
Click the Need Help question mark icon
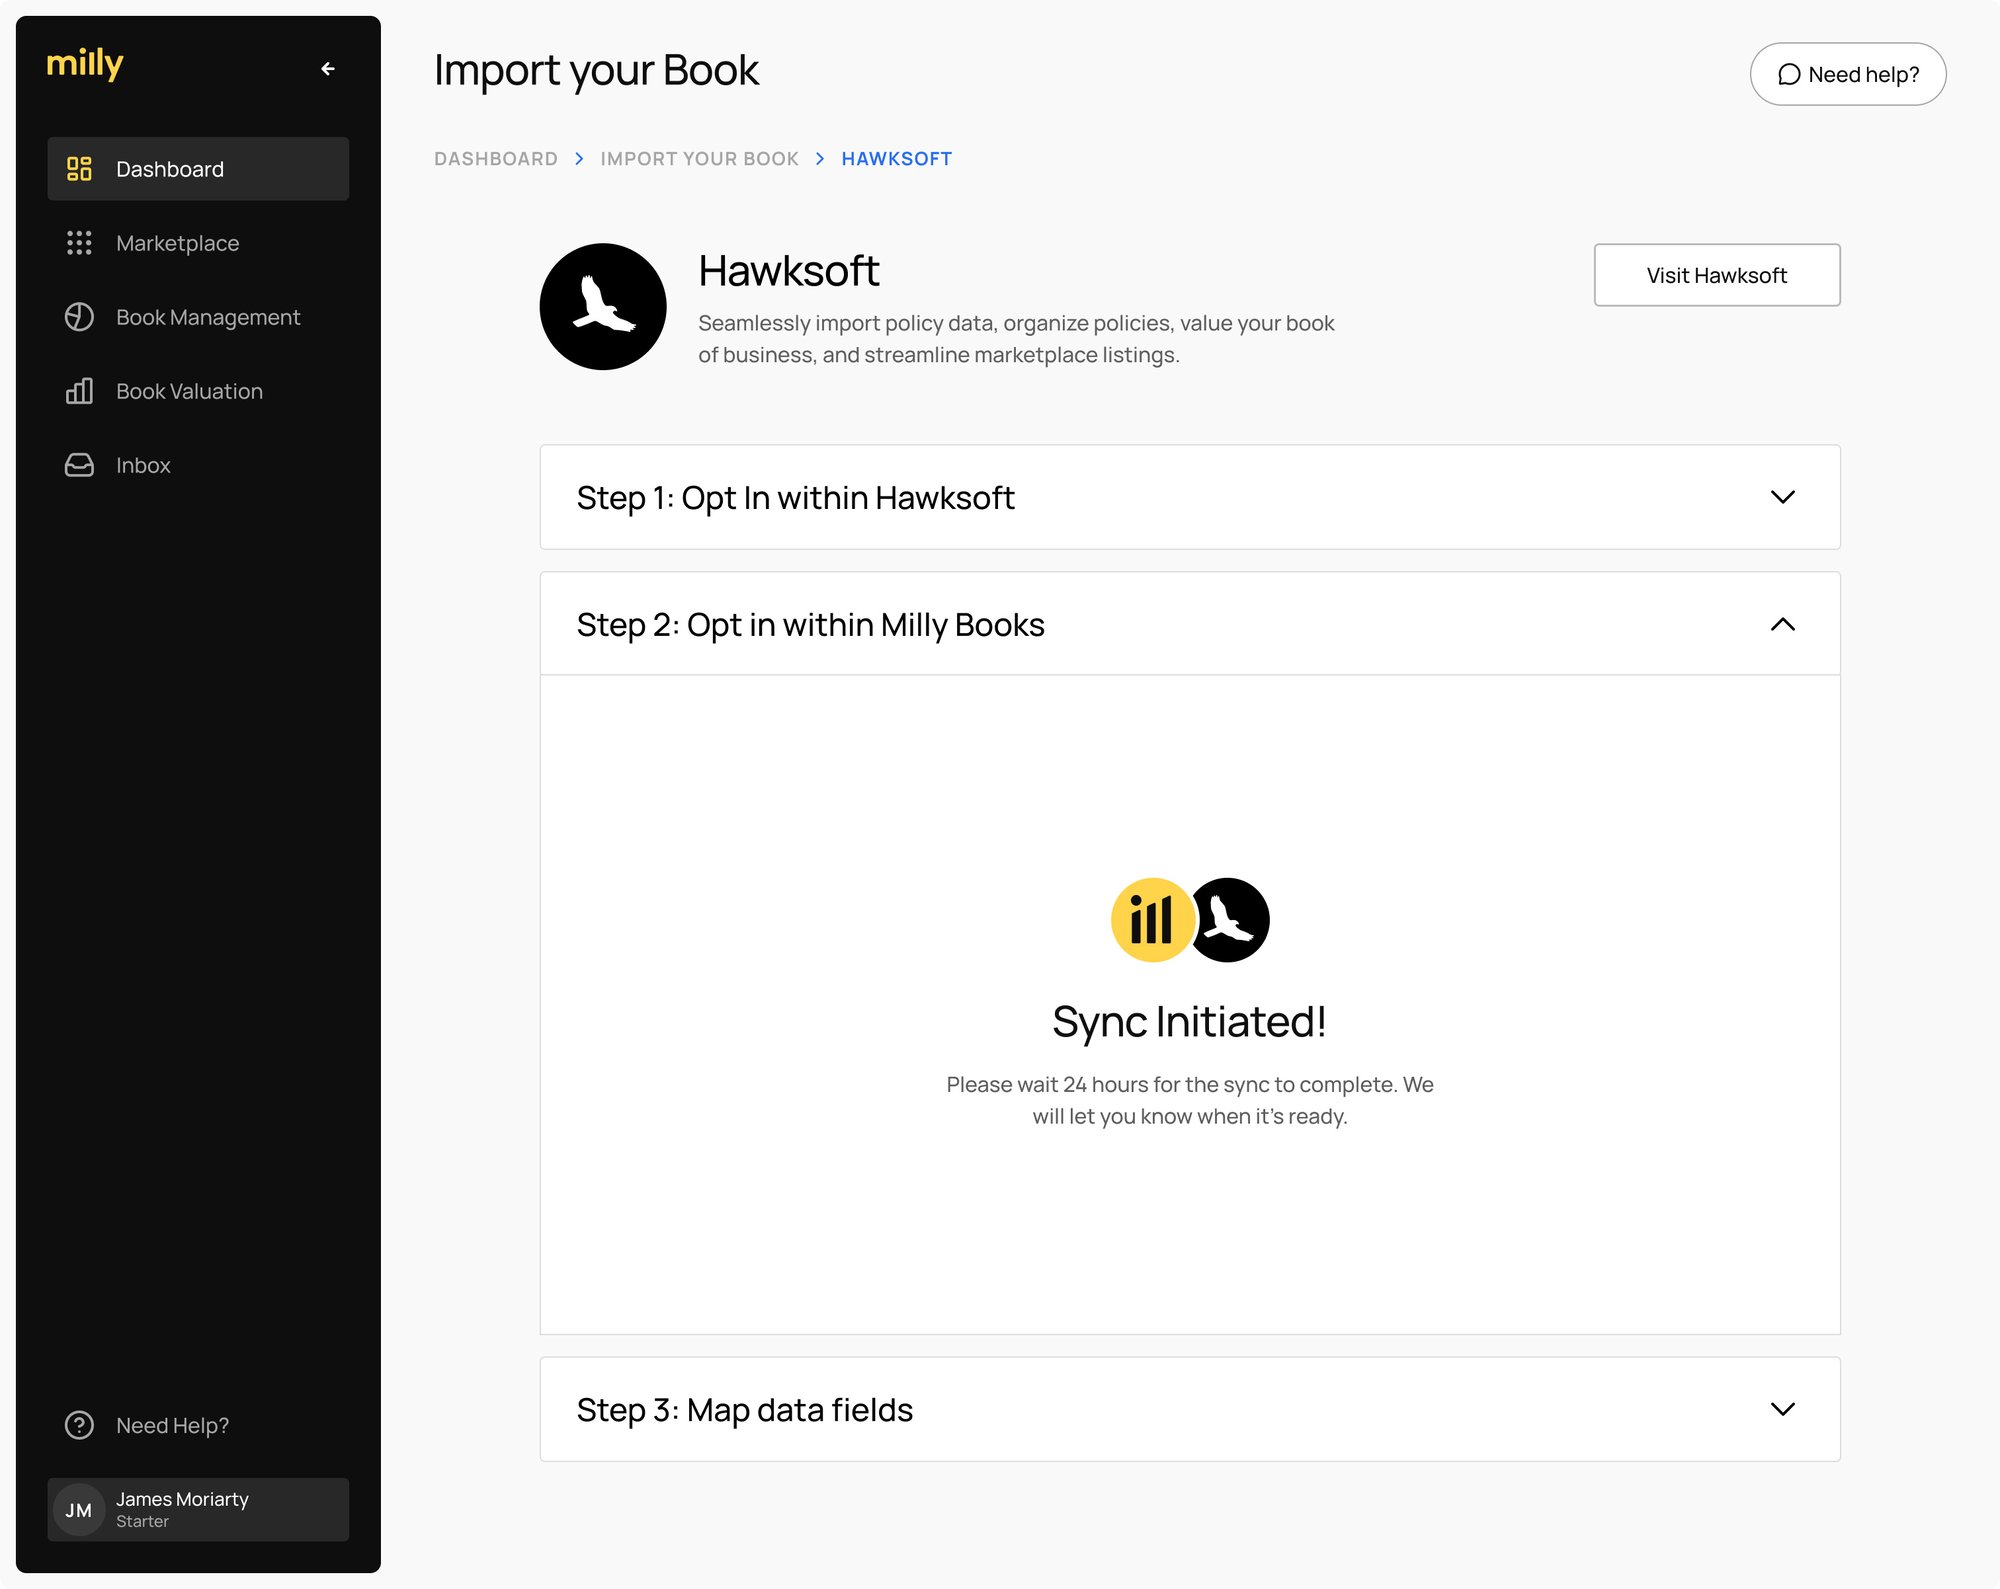click(79, 1425)
